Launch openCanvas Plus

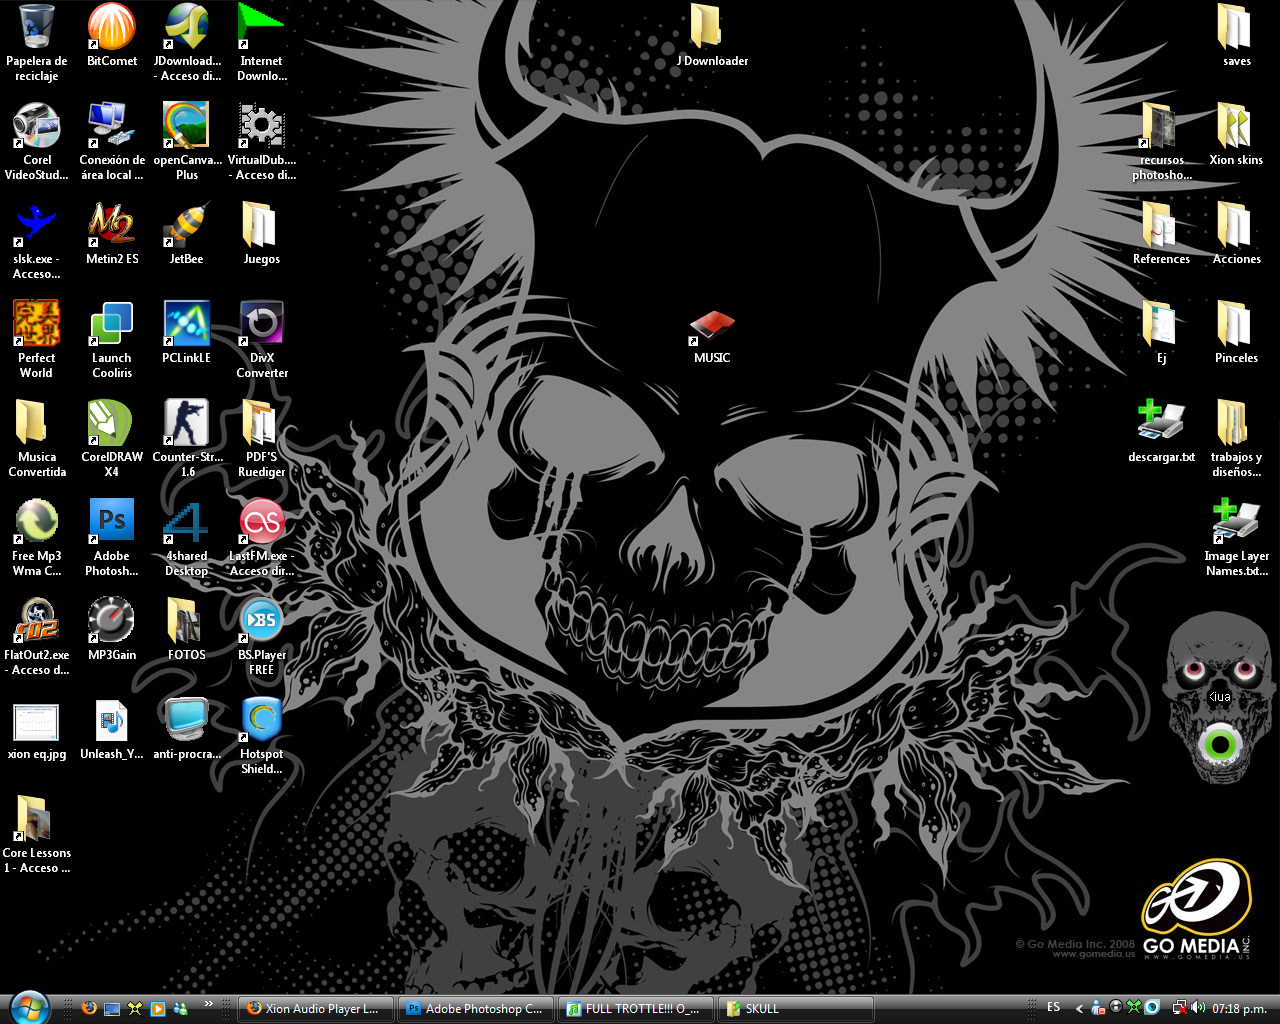tap(187, 126)
